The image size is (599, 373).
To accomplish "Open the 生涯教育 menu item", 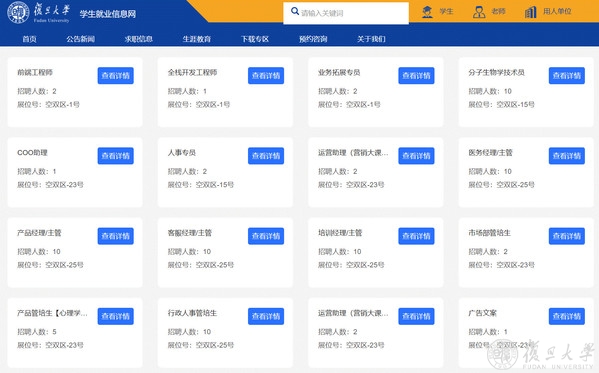I will pos(196,39).
